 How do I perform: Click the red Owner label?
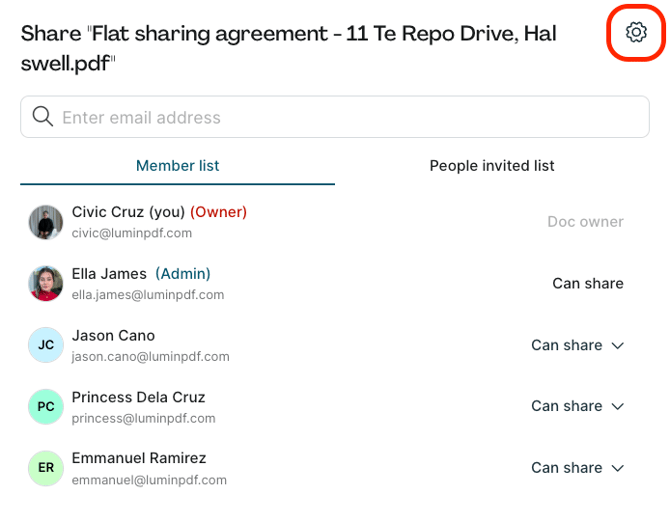[218, 212]
